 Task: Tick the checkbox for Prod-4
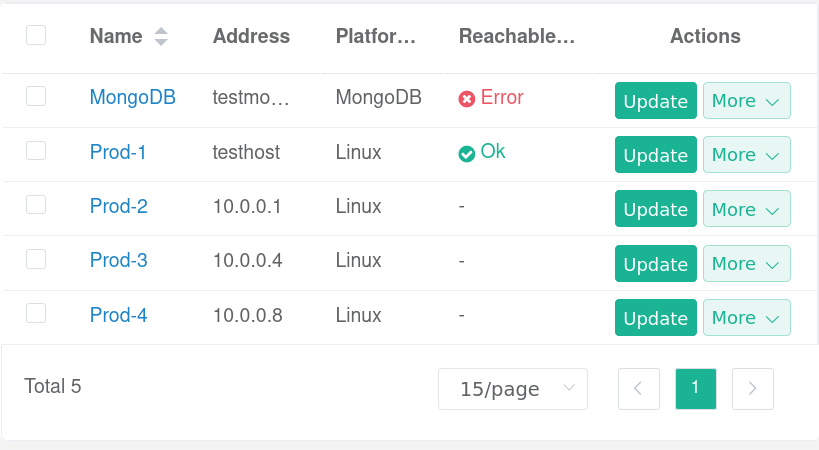(x=36, y=313)
